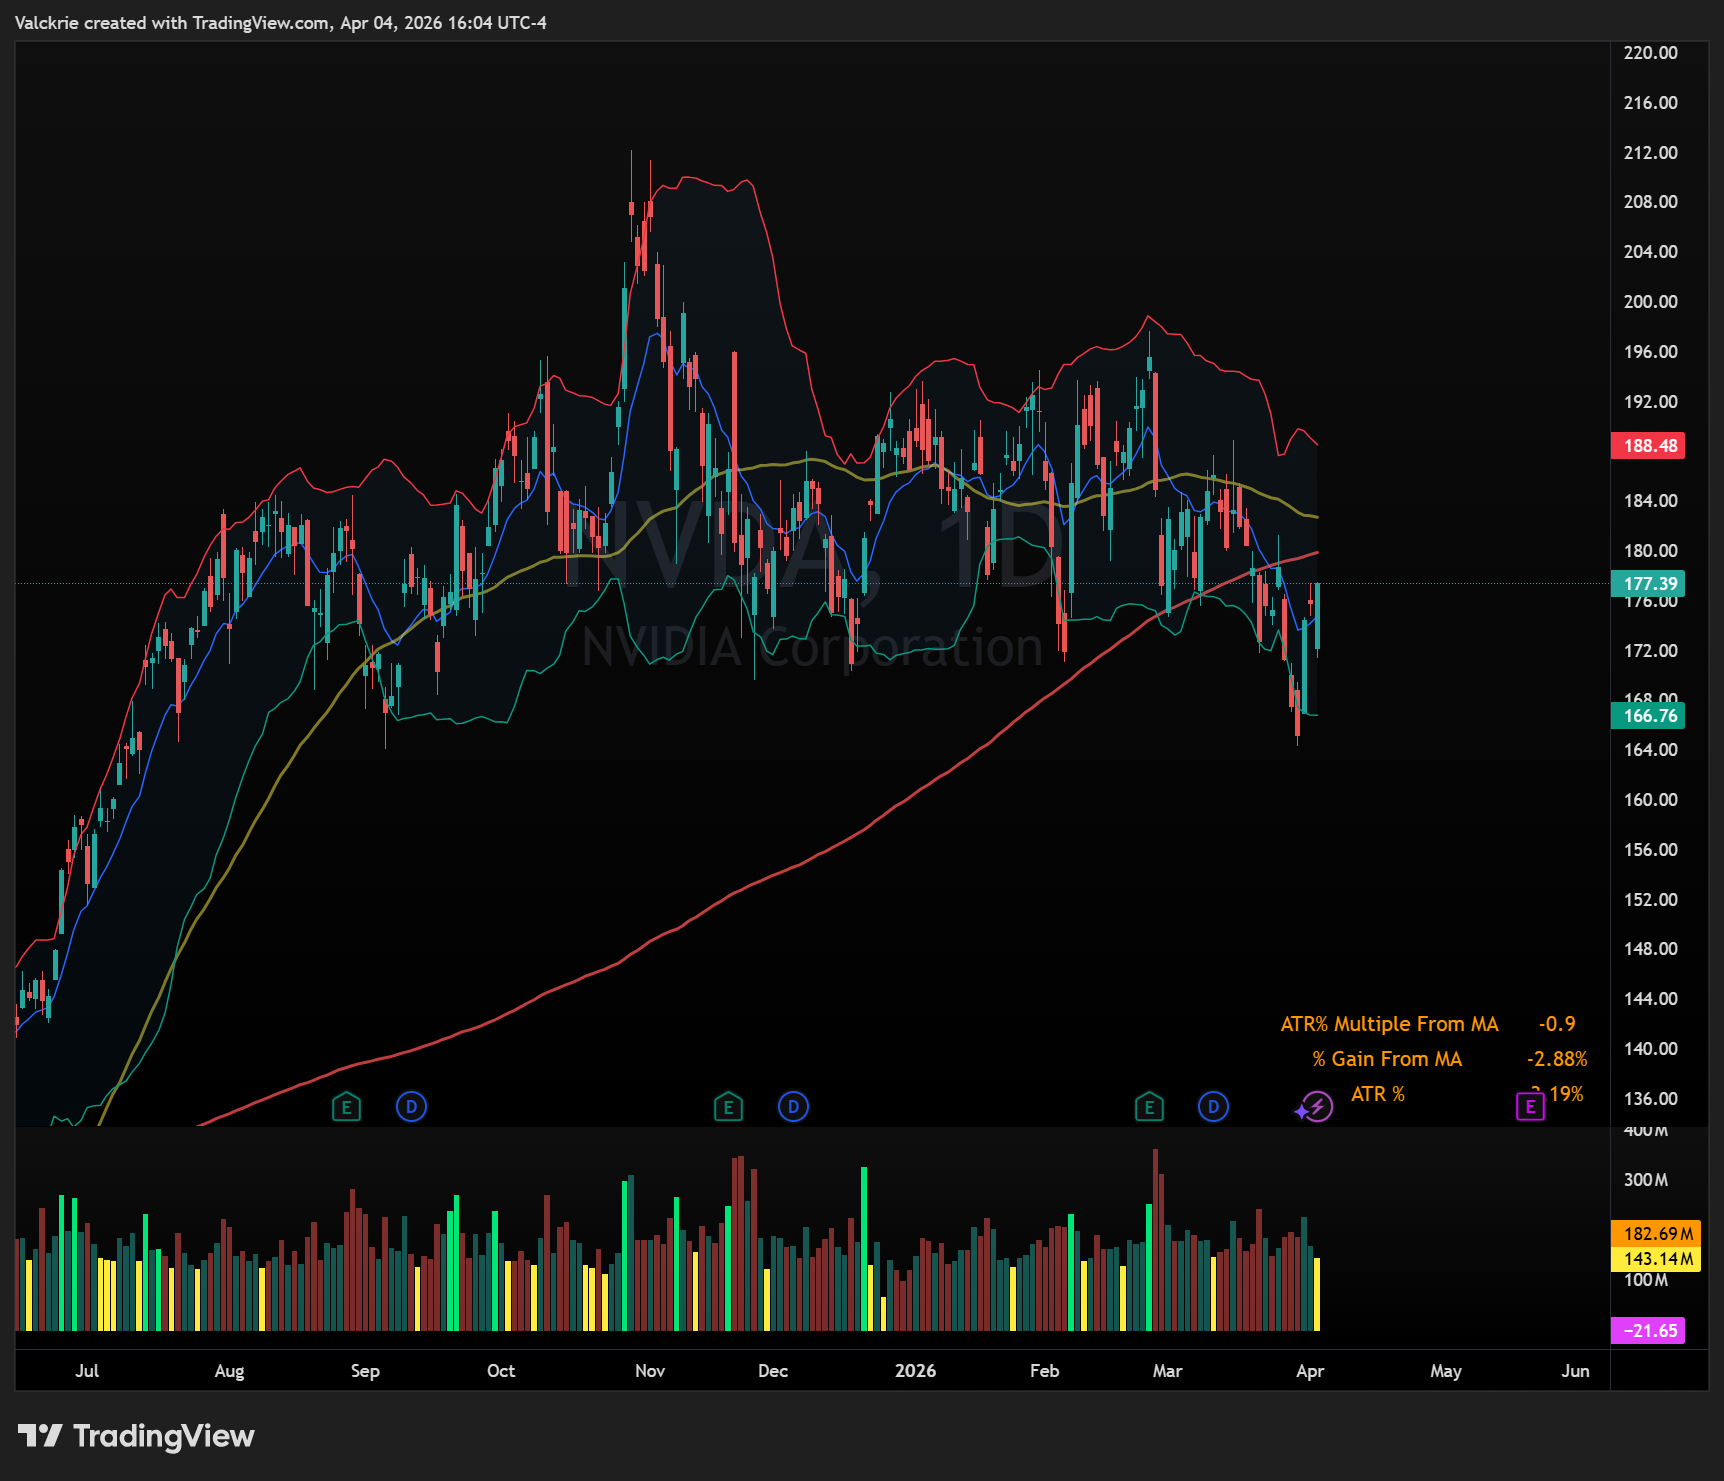Click the red 188.48 price label
1724x1481 pixels.
(x=1648, y=446)
